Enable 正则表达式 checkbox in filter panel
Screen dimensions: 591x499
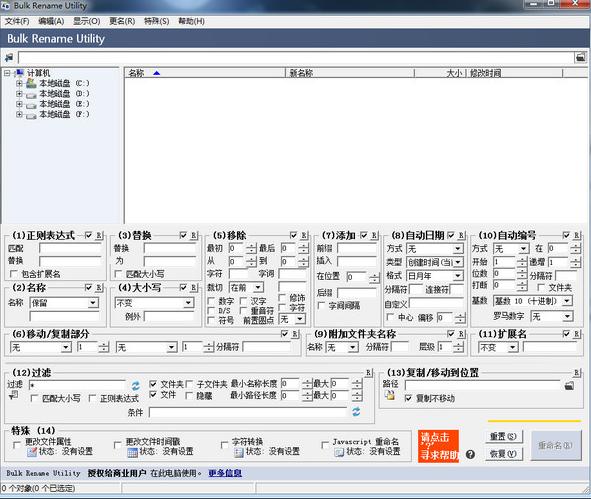tap(92, 398)
